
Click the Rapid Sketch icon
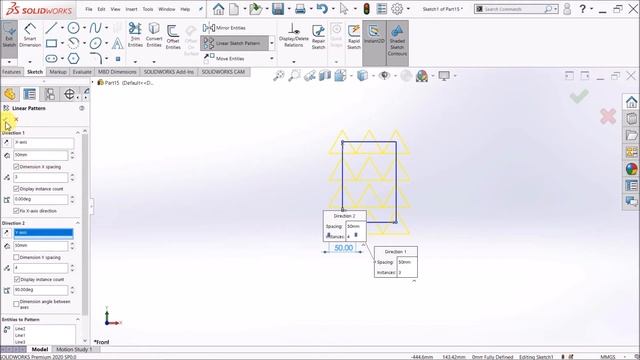(x=354, y=37)
